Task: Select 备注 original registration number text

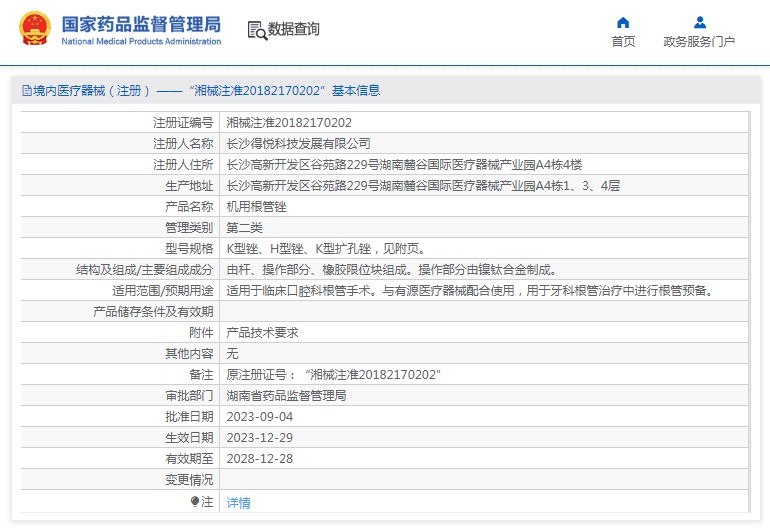Action: 333,375
